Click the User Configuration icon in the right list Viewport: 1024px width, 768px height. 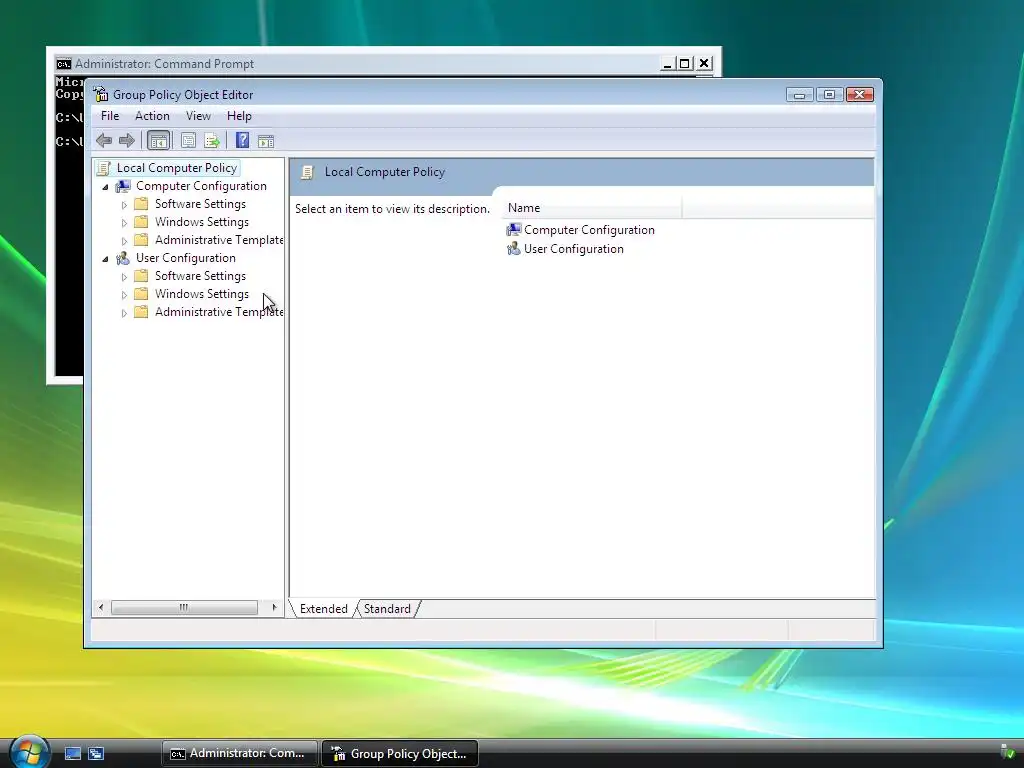click(x=514, y=249)
